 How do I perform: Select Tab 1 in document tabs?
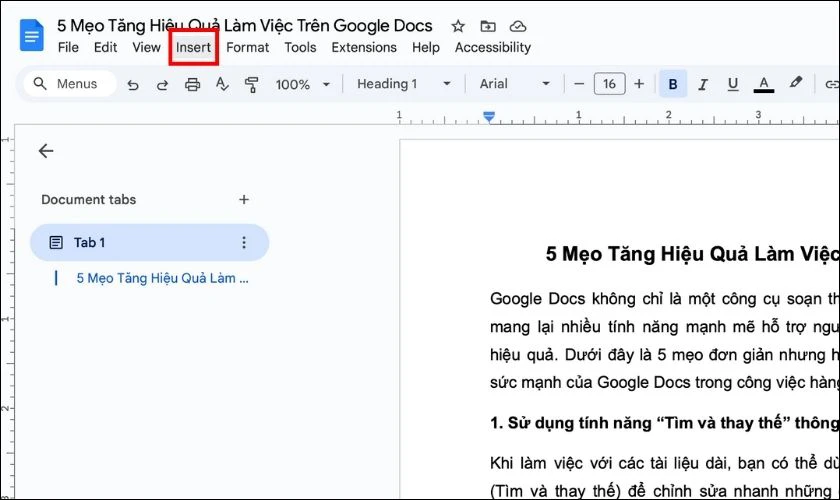pyautogui.click(x=149, y=242)
